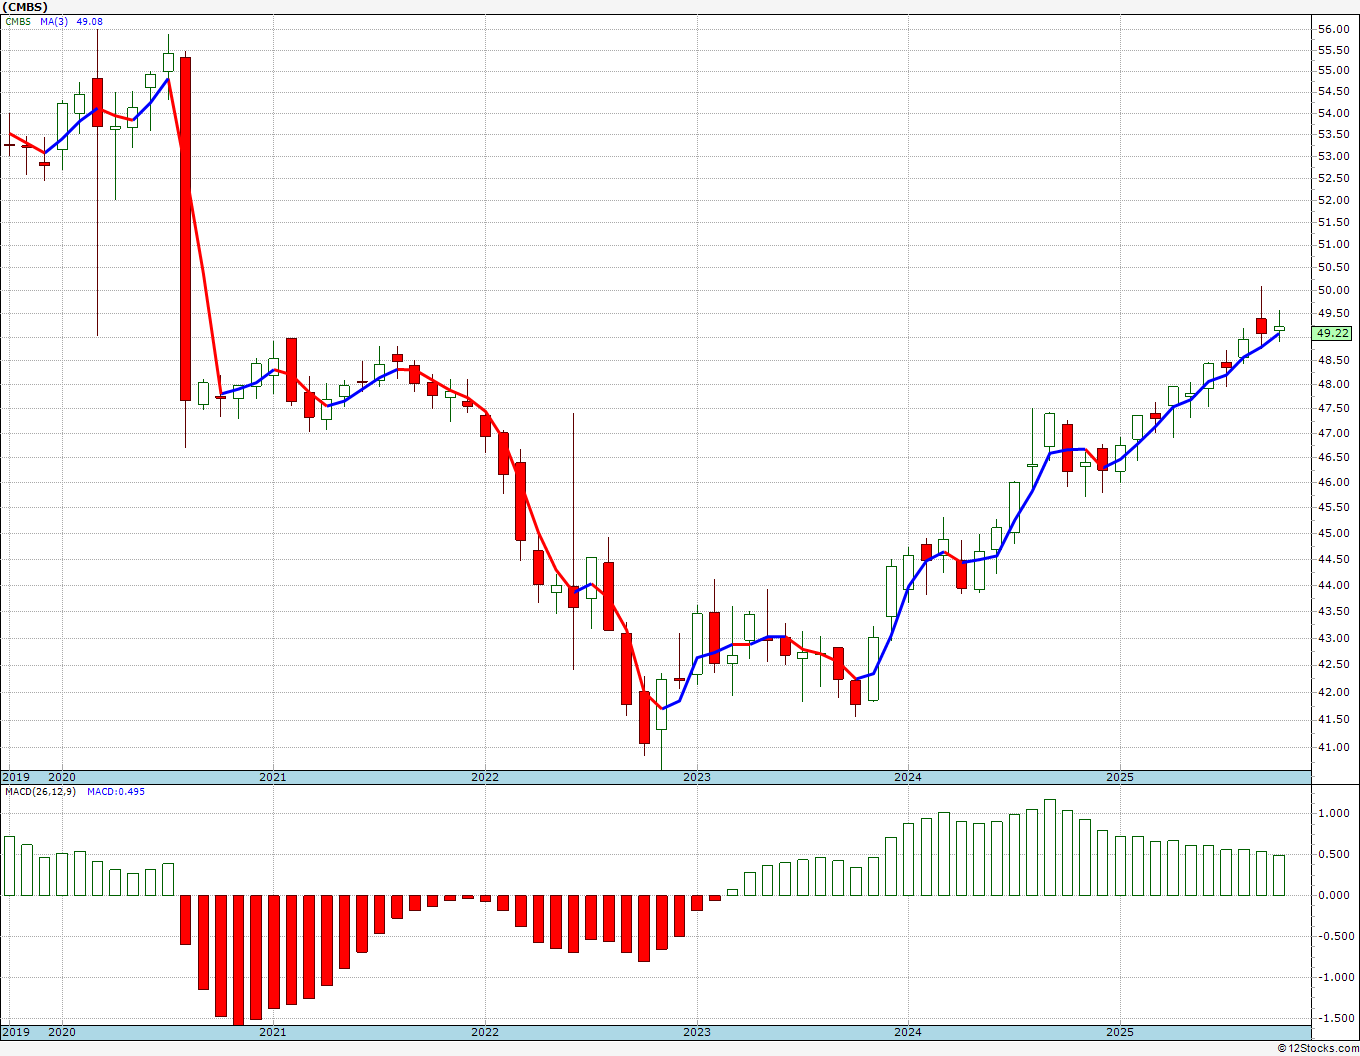Image resolution: width=1360 pixels, height=1056 pixels.
Task: Click the most recent MACD histogram bar
Action: 1279,875
